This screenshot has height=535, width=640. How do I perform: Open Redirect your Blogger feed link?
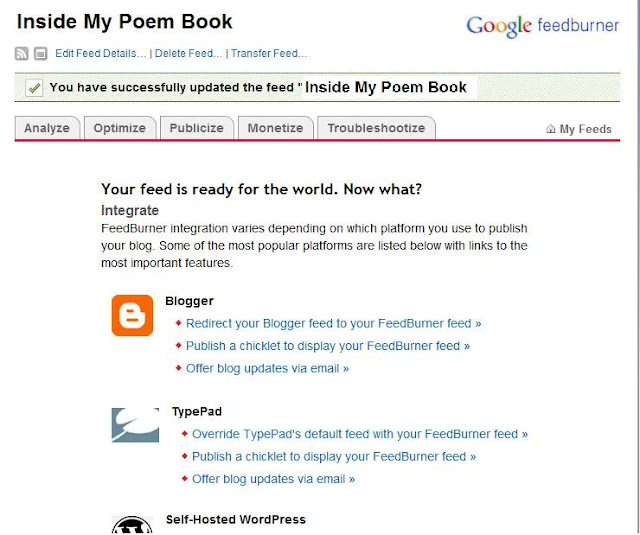click(x=333, y=324)
